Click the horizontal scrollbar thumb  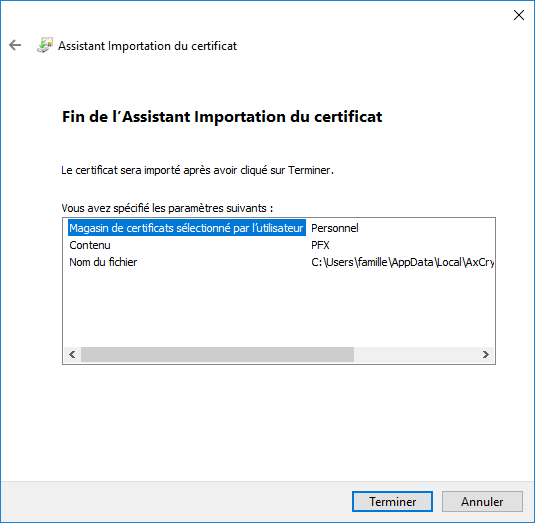tap(217, 354)
